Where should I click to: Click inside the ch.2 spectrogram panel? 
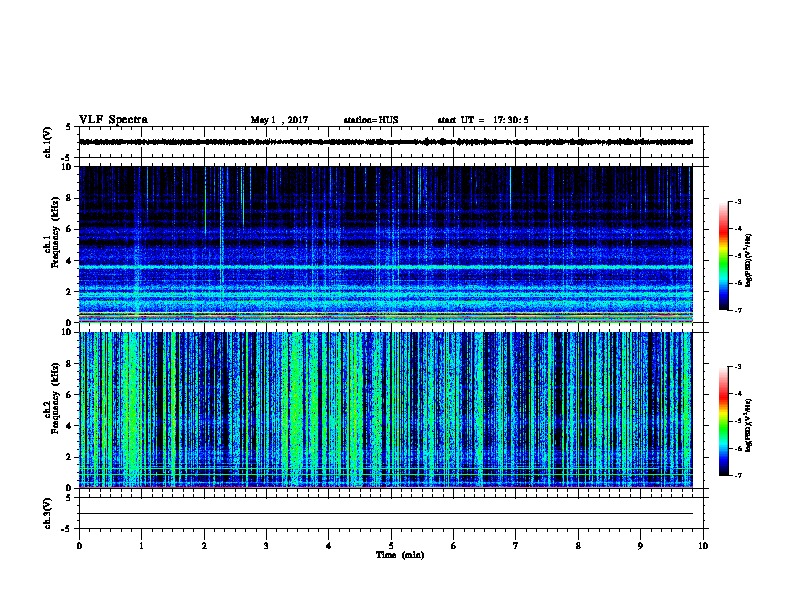pyautogui.click(x=386, y=410)
